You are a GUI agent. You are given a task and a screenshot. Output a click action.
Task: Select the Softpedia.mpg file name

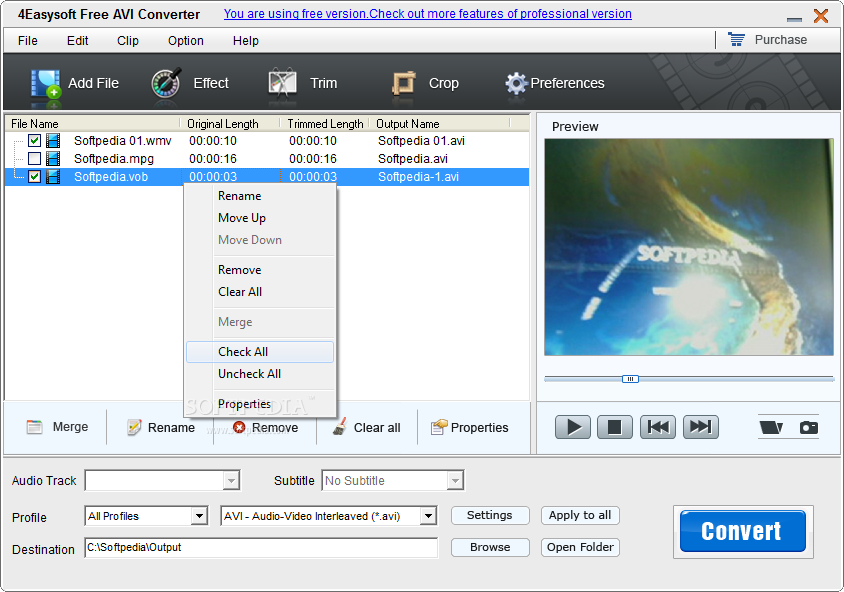pyautogui.click(x=114, y=159)
